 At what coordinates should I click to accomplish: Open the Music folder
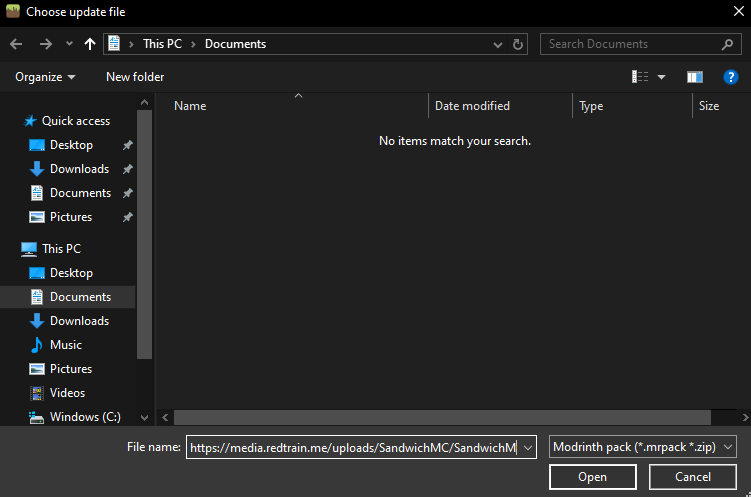pyautogui.click(x=66, y=345)
